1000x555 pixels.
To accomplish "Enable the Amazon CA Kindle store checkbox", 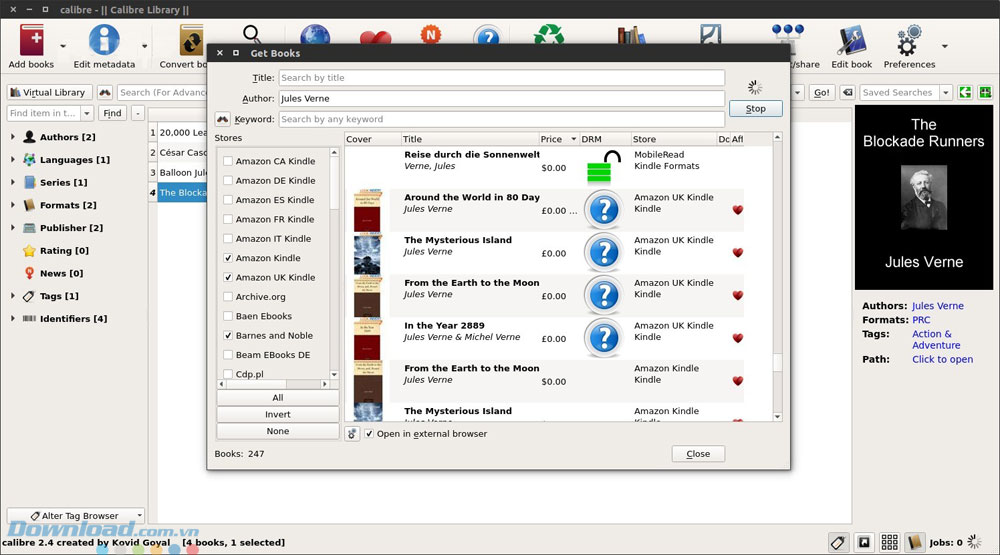I will click(228, 161).
